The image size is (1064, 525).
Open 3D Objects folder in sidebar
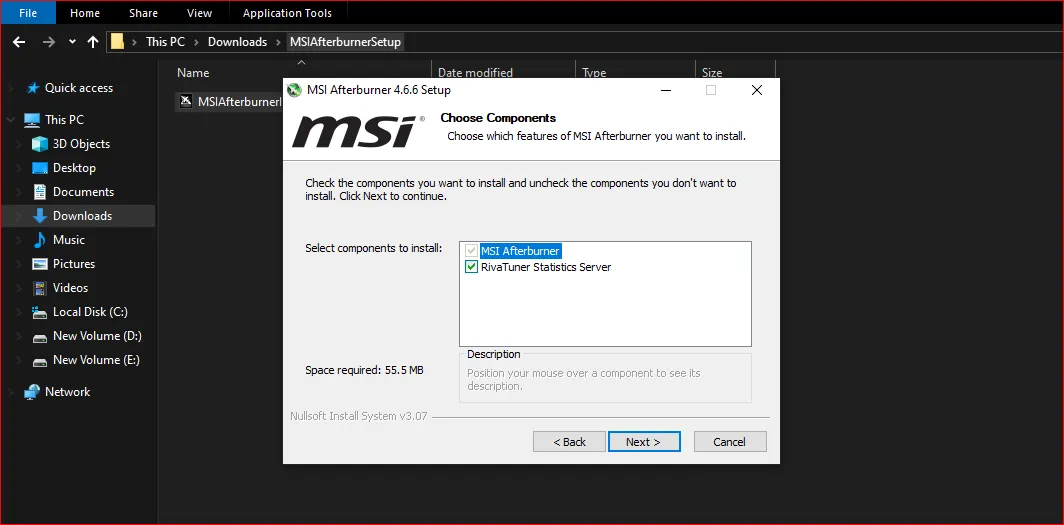(81, 144)
